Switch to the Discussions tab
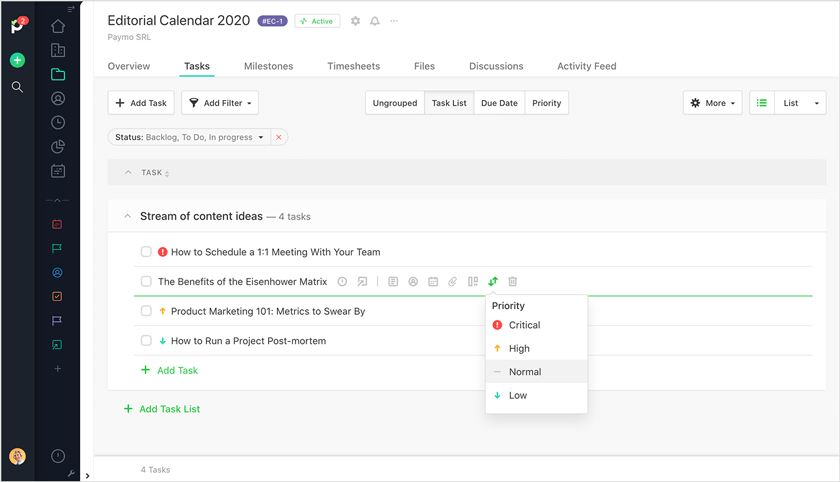The width and height of the screenshot is (840, 482). pyautogui.click(x=496, y=66)
